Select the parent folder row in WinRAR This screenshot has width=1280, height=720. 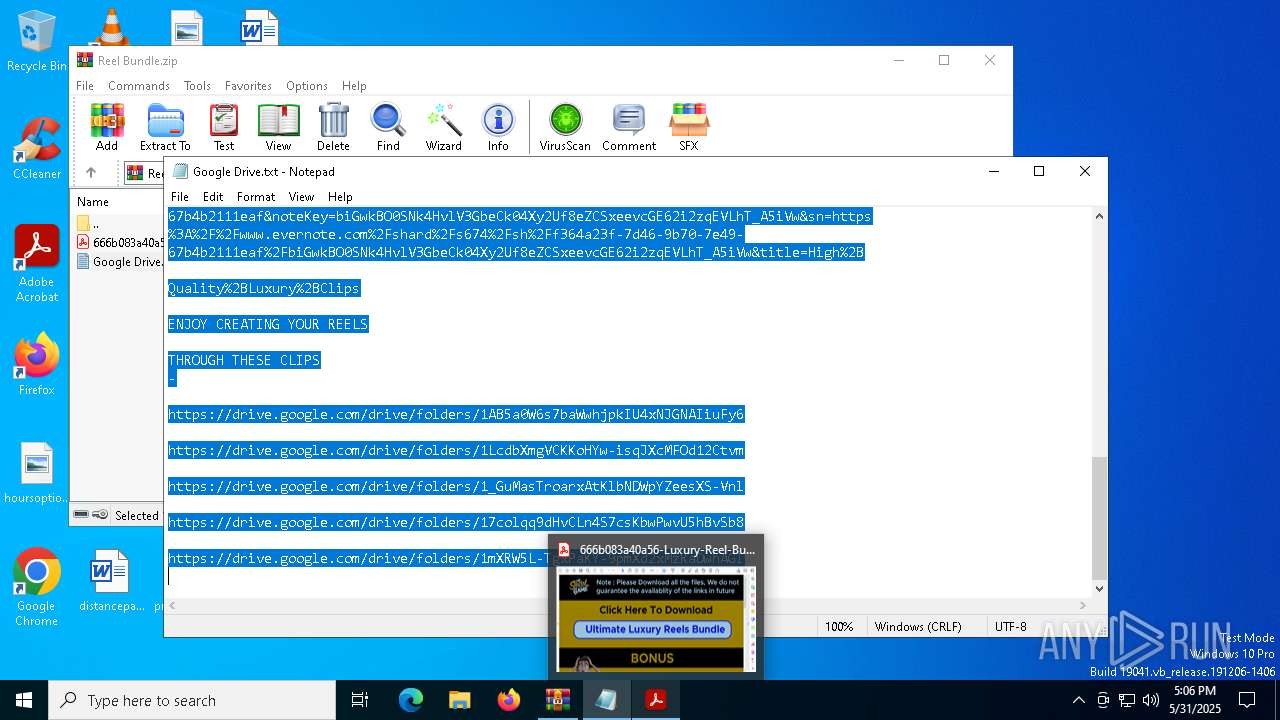(x=119, y=223)
